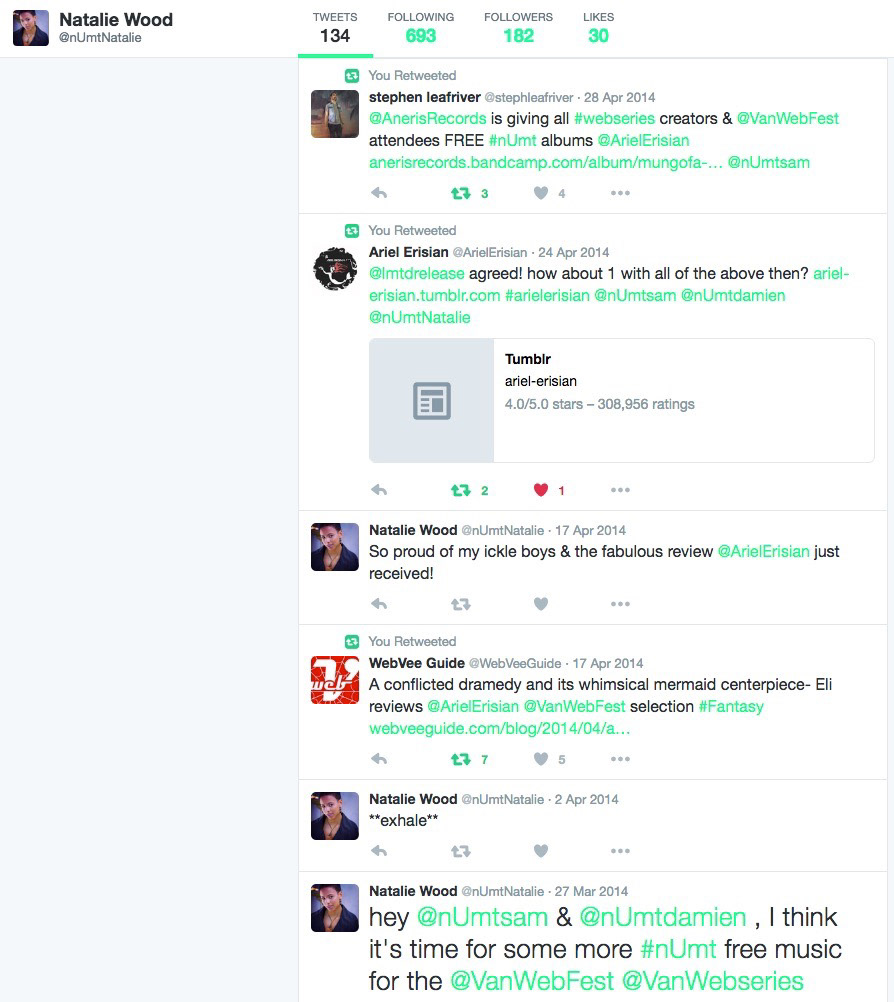894x1002 pixels.
Task: Open more options on stephen leafriver's tweet
Action: (x=620, y=193)
